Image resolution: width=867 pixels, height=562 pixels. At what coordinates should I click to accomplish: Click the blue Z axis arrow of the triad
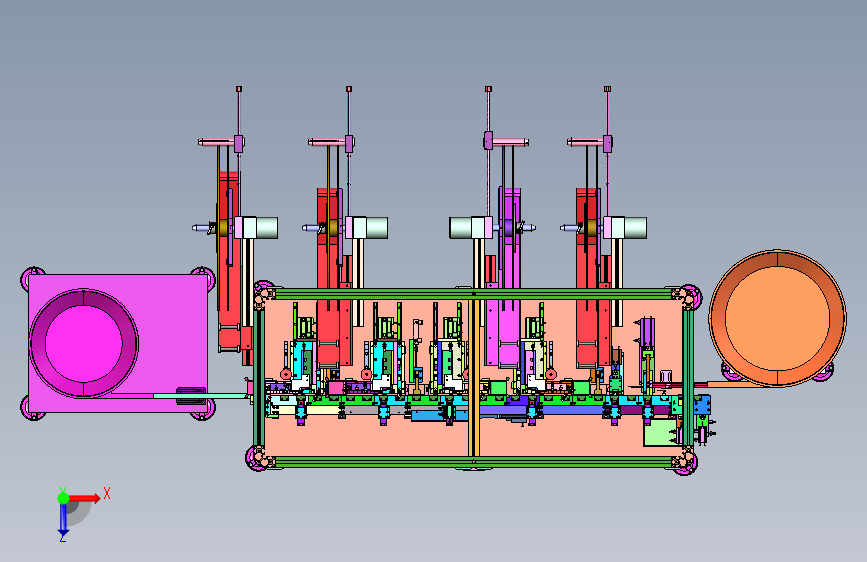coord(63,521)
